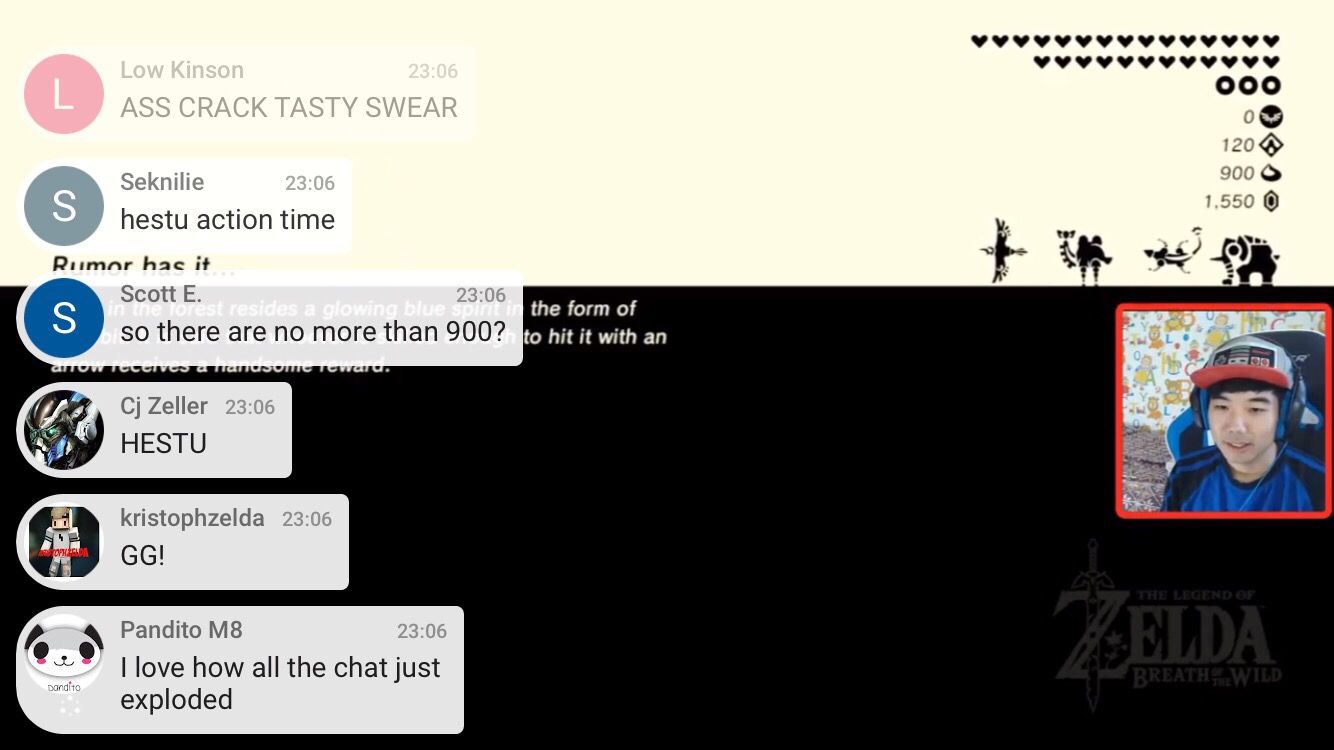
Task: Click the Korok seed counter icon
Action: (x=1270, y=173)
